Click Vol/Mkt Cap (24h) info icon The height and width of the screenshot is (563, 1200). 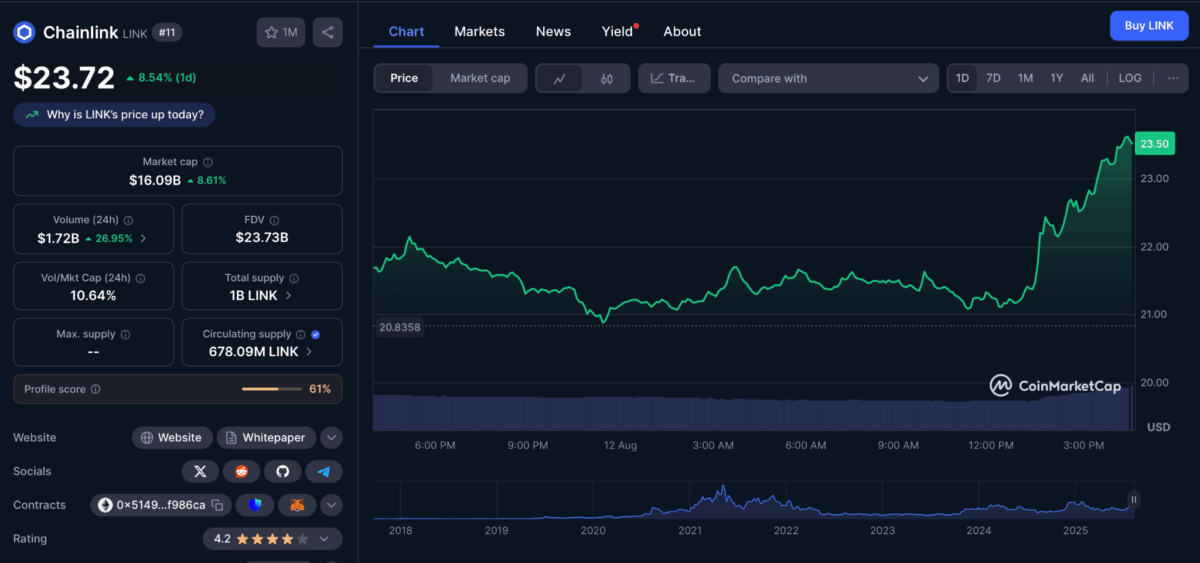[x=139, y=278]
